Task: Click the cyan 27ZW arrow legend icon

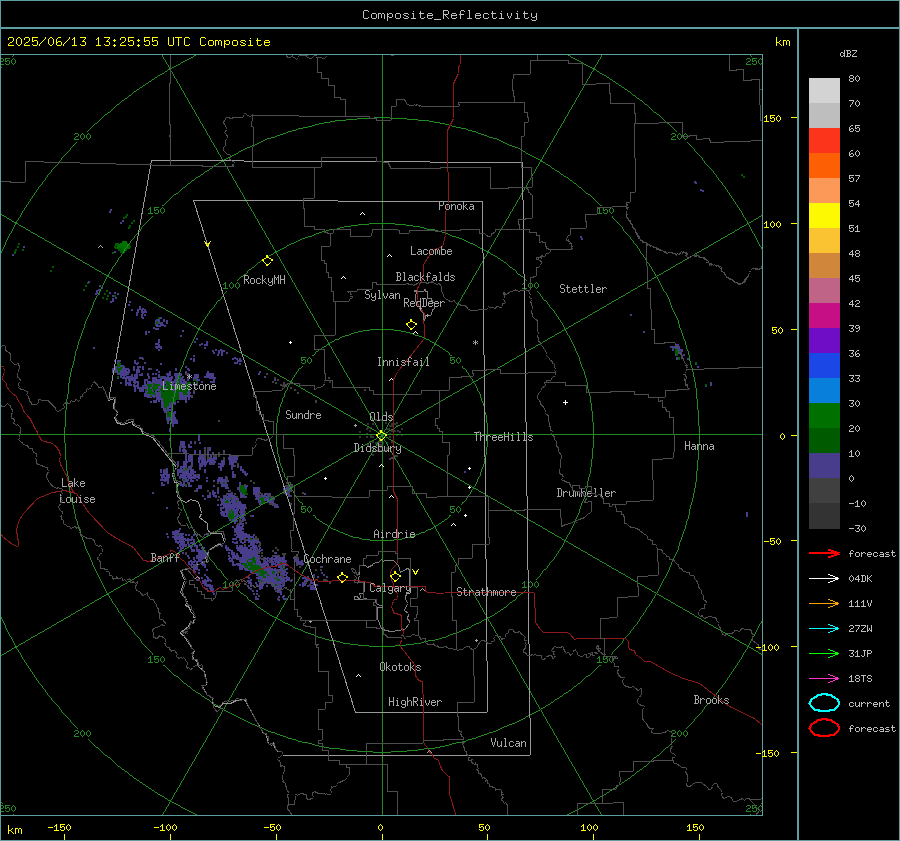Action: tap(824, 629)
